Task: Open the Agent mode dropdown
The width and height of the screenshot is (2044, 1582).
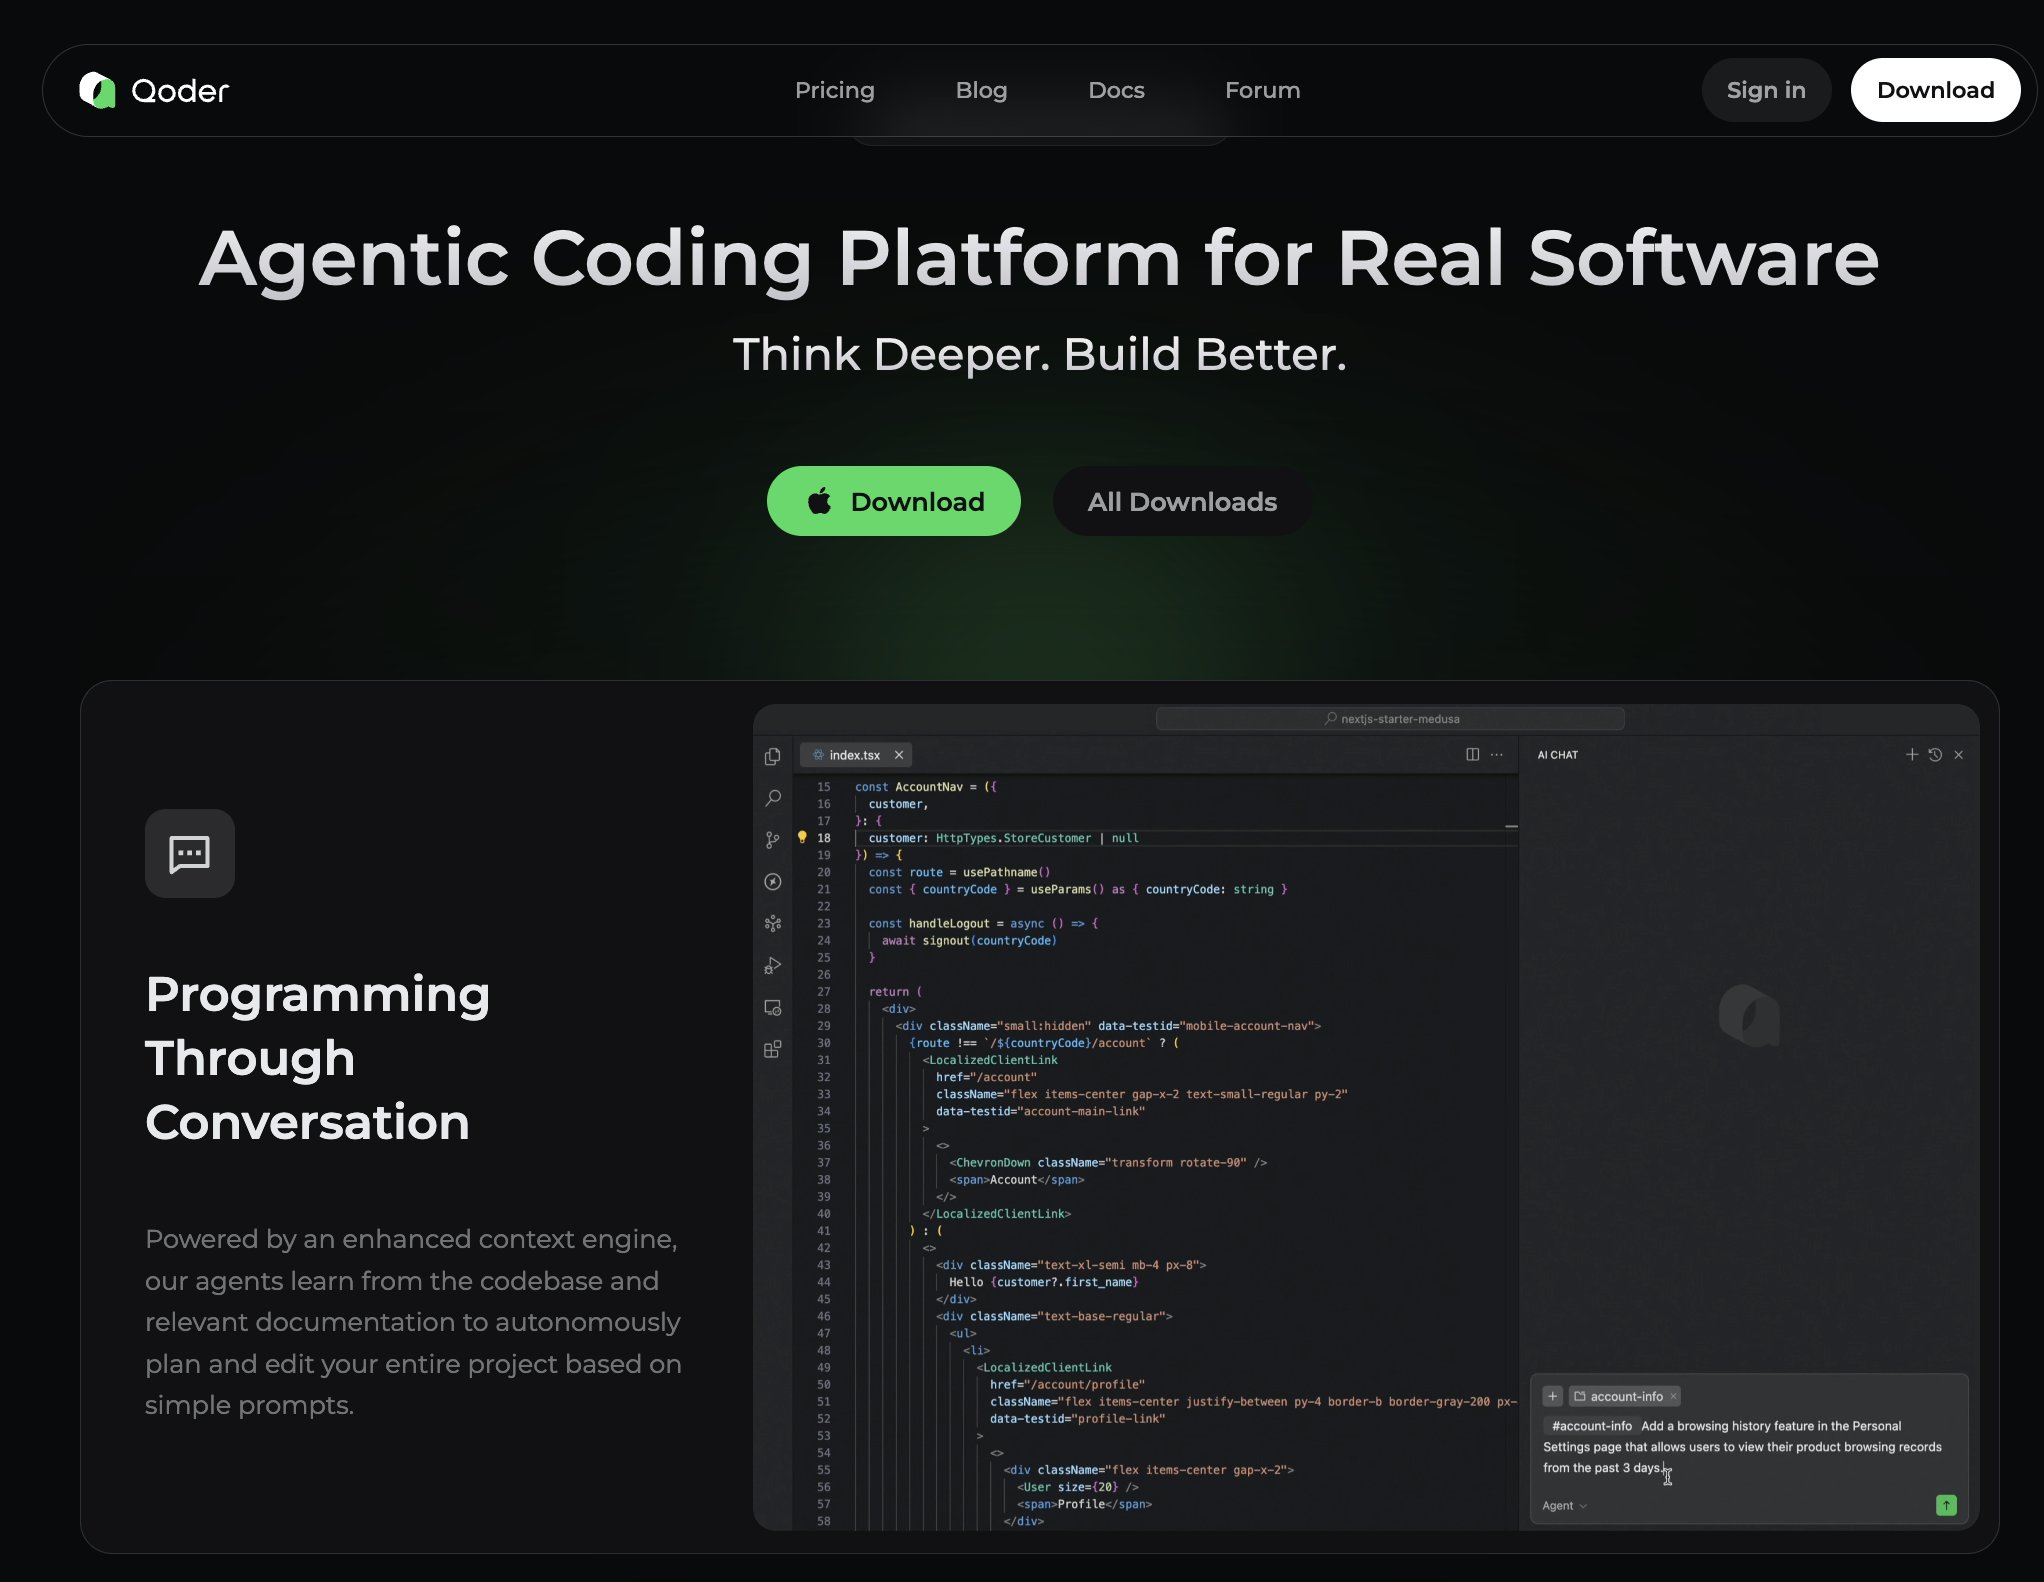Action: 1565,1506
